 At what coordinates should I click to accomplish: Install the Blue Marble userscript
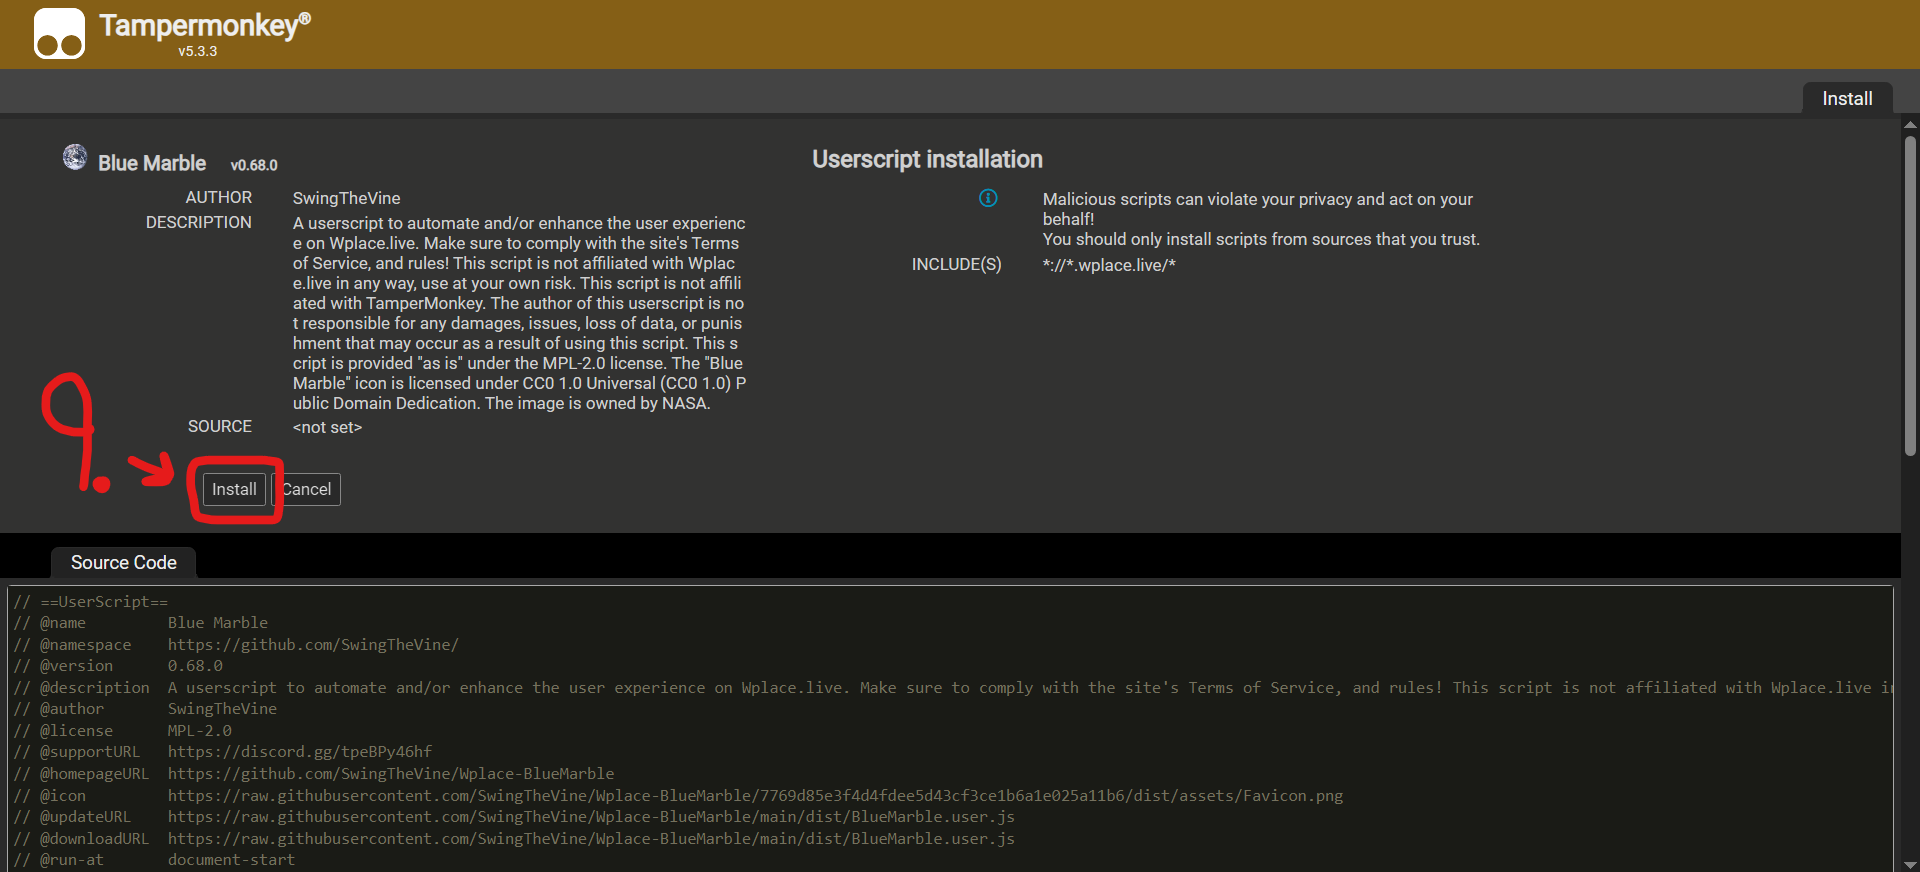234,489
